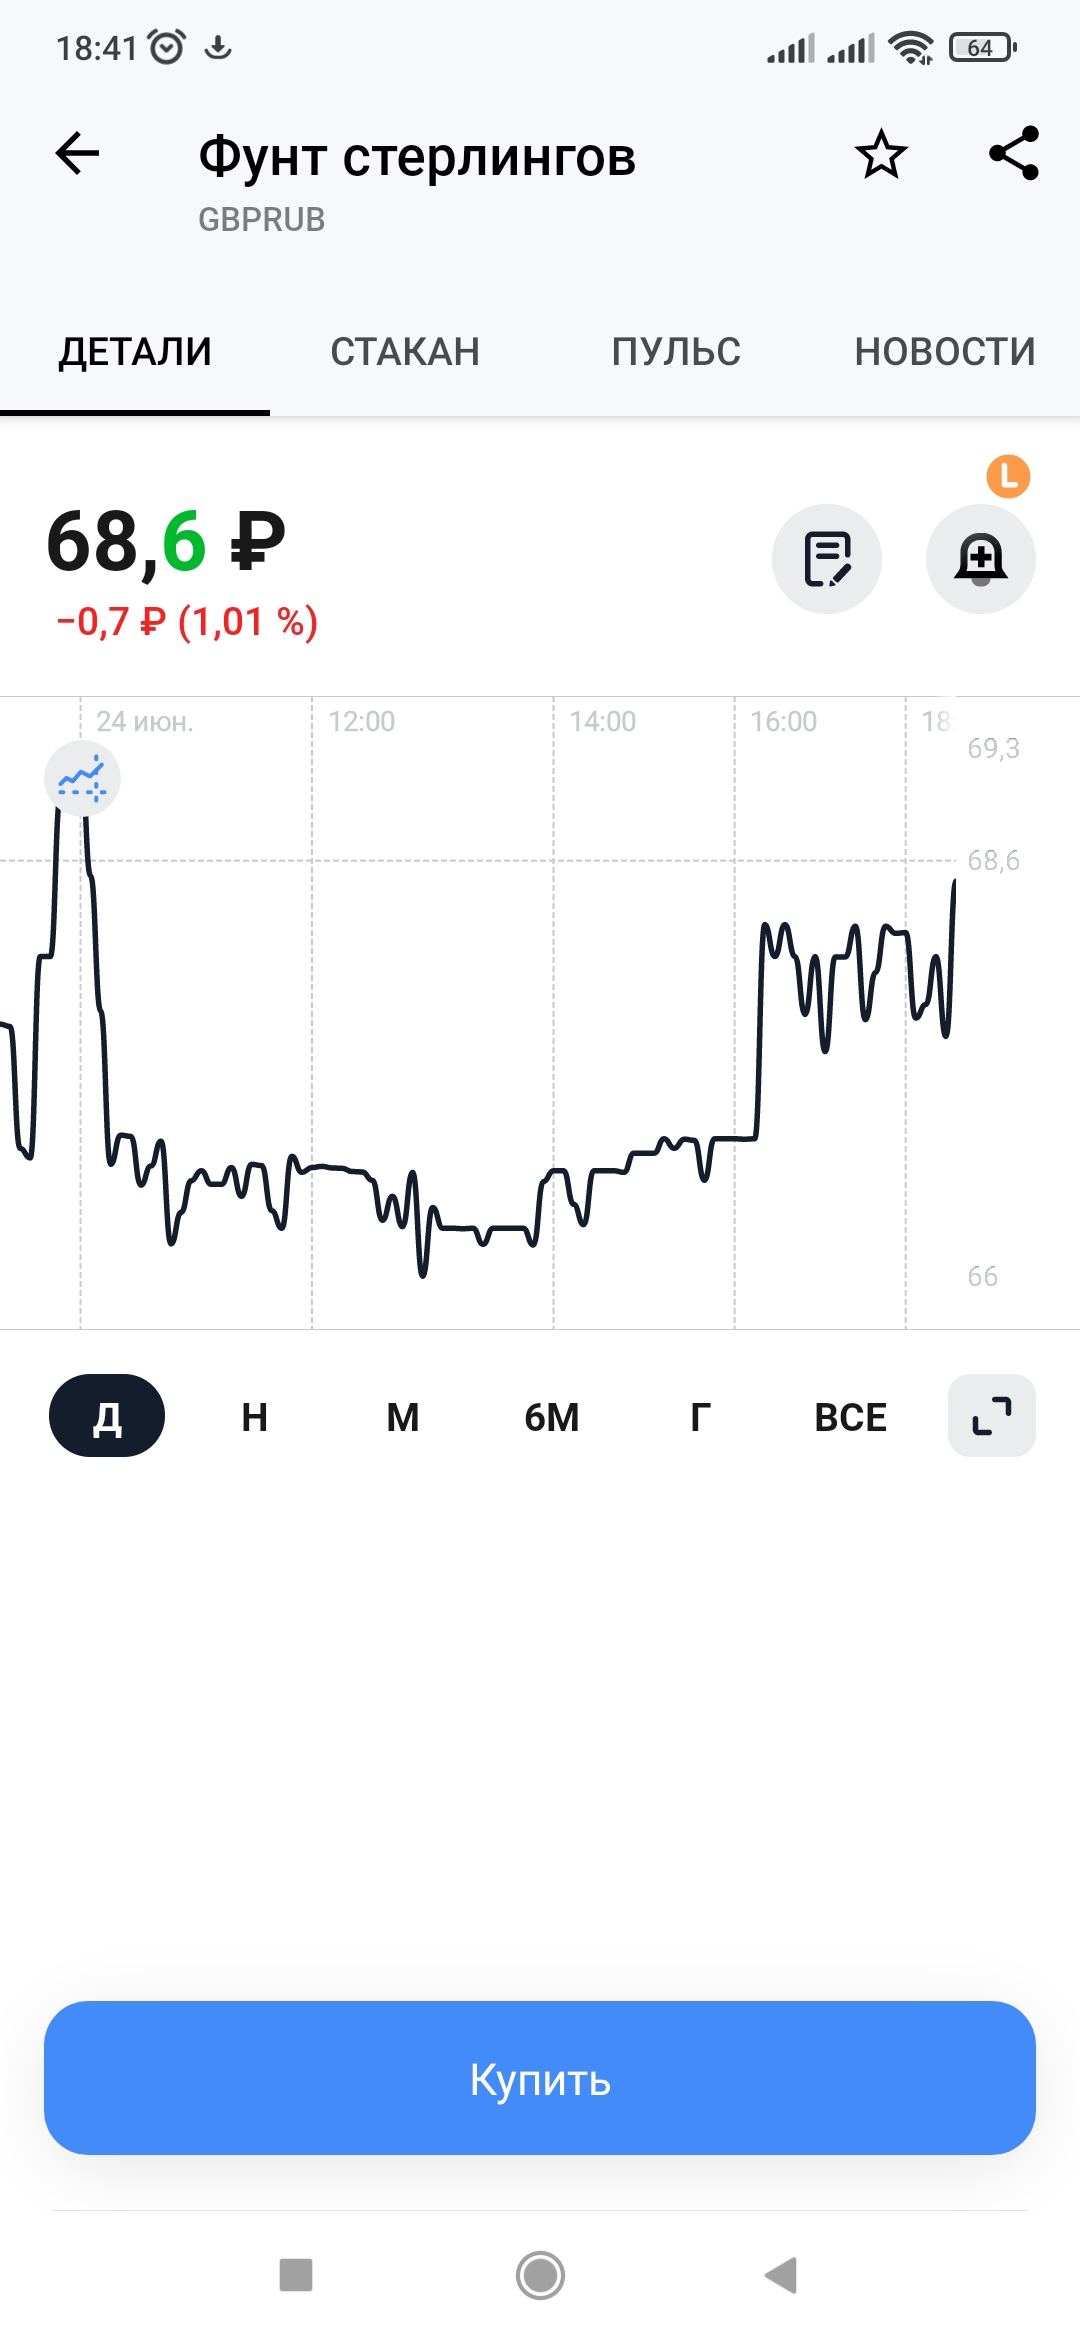The width and height of the screenshot is (1080, 2340).
Task: Select the М monthly chart period
Action: point(403,1417)
